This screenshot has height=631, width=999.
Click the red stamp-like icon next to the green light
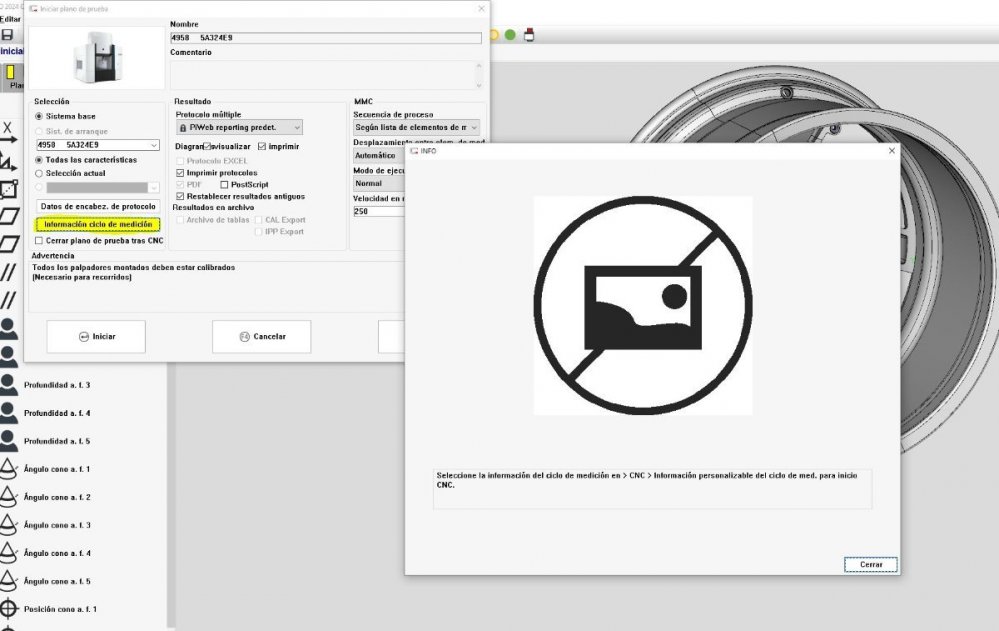(529, 35)
